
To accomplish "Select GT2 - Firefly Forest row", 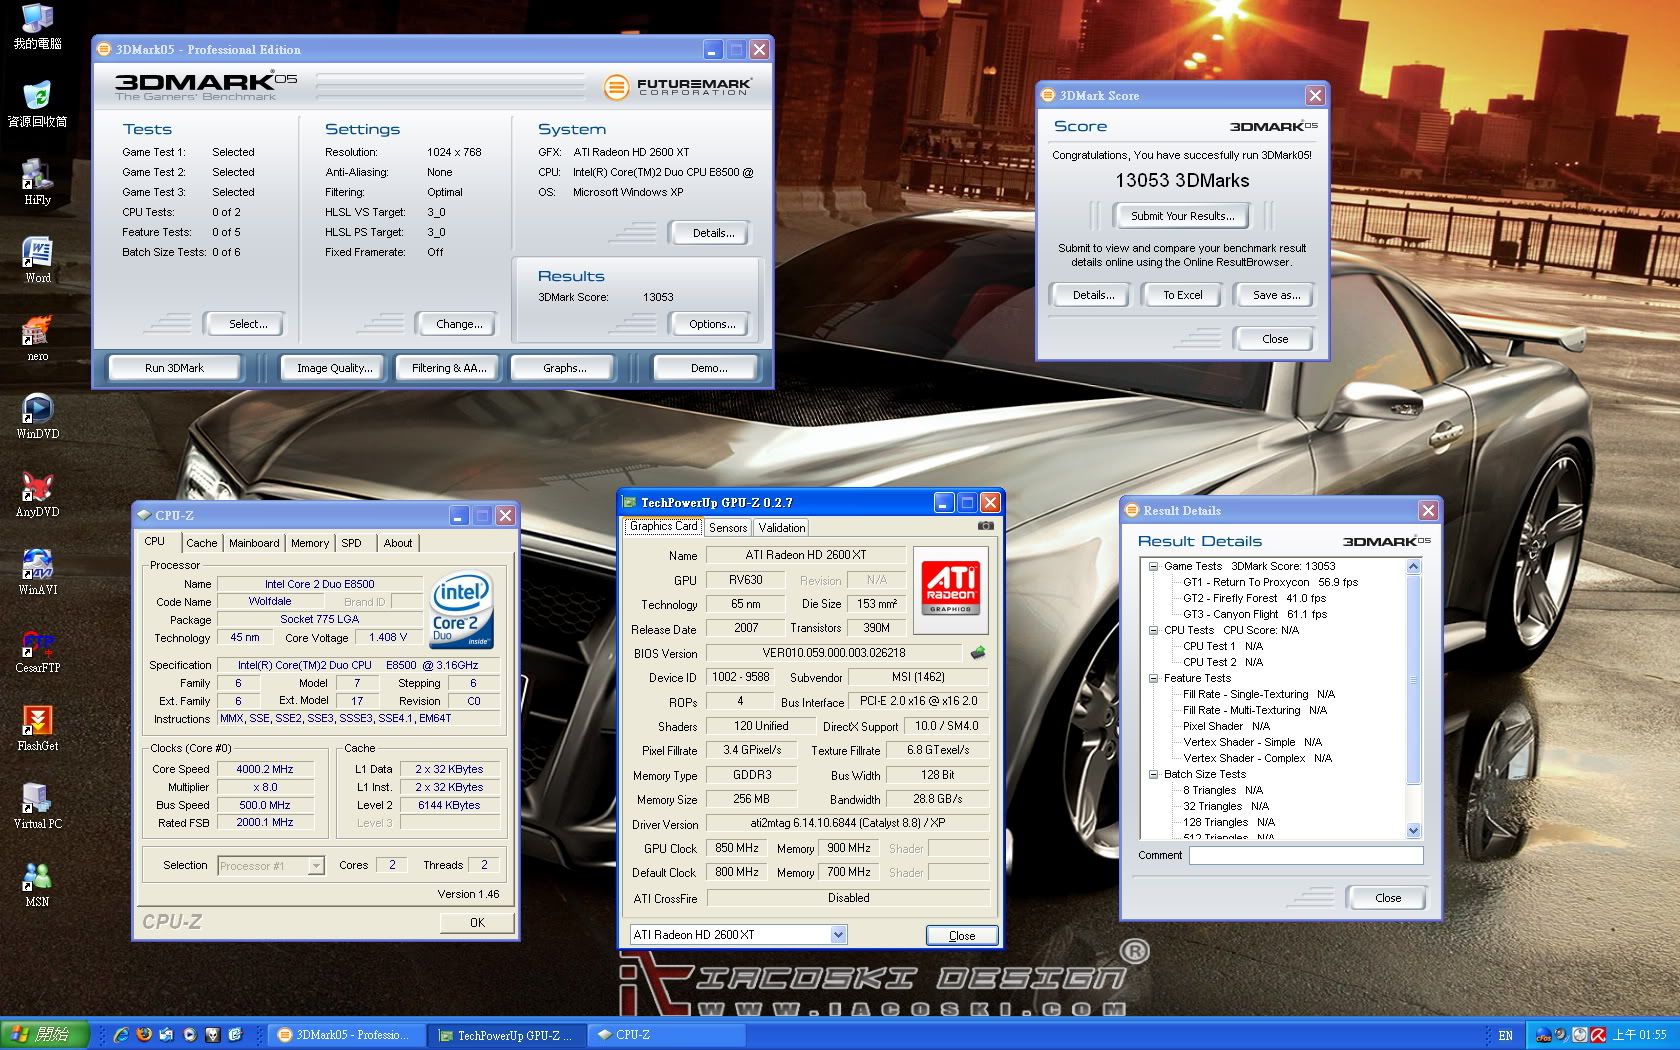I will coord(1254,598).
